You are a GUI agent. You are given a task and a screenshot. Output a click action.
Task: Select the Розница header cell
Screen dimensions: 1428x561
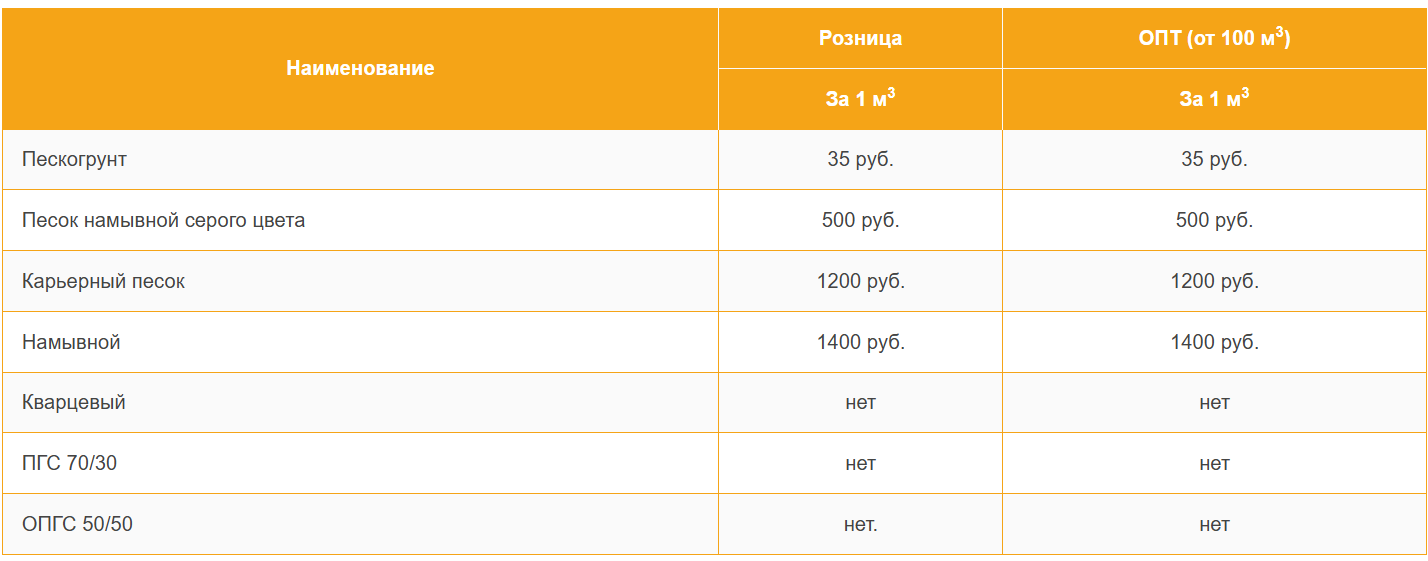pyautogui.click(x=860, y=38)
